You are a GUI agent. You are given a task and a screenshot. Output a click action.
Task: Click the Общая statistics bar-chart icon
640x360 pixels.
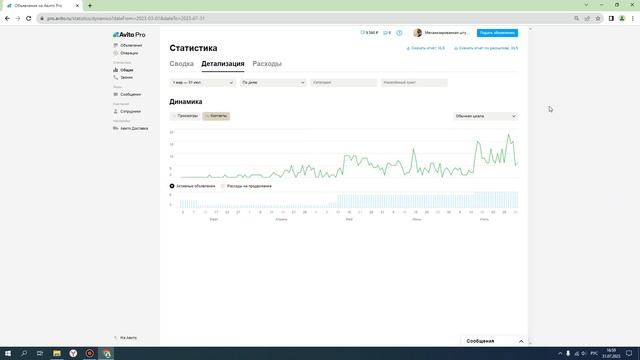(116, 70)
